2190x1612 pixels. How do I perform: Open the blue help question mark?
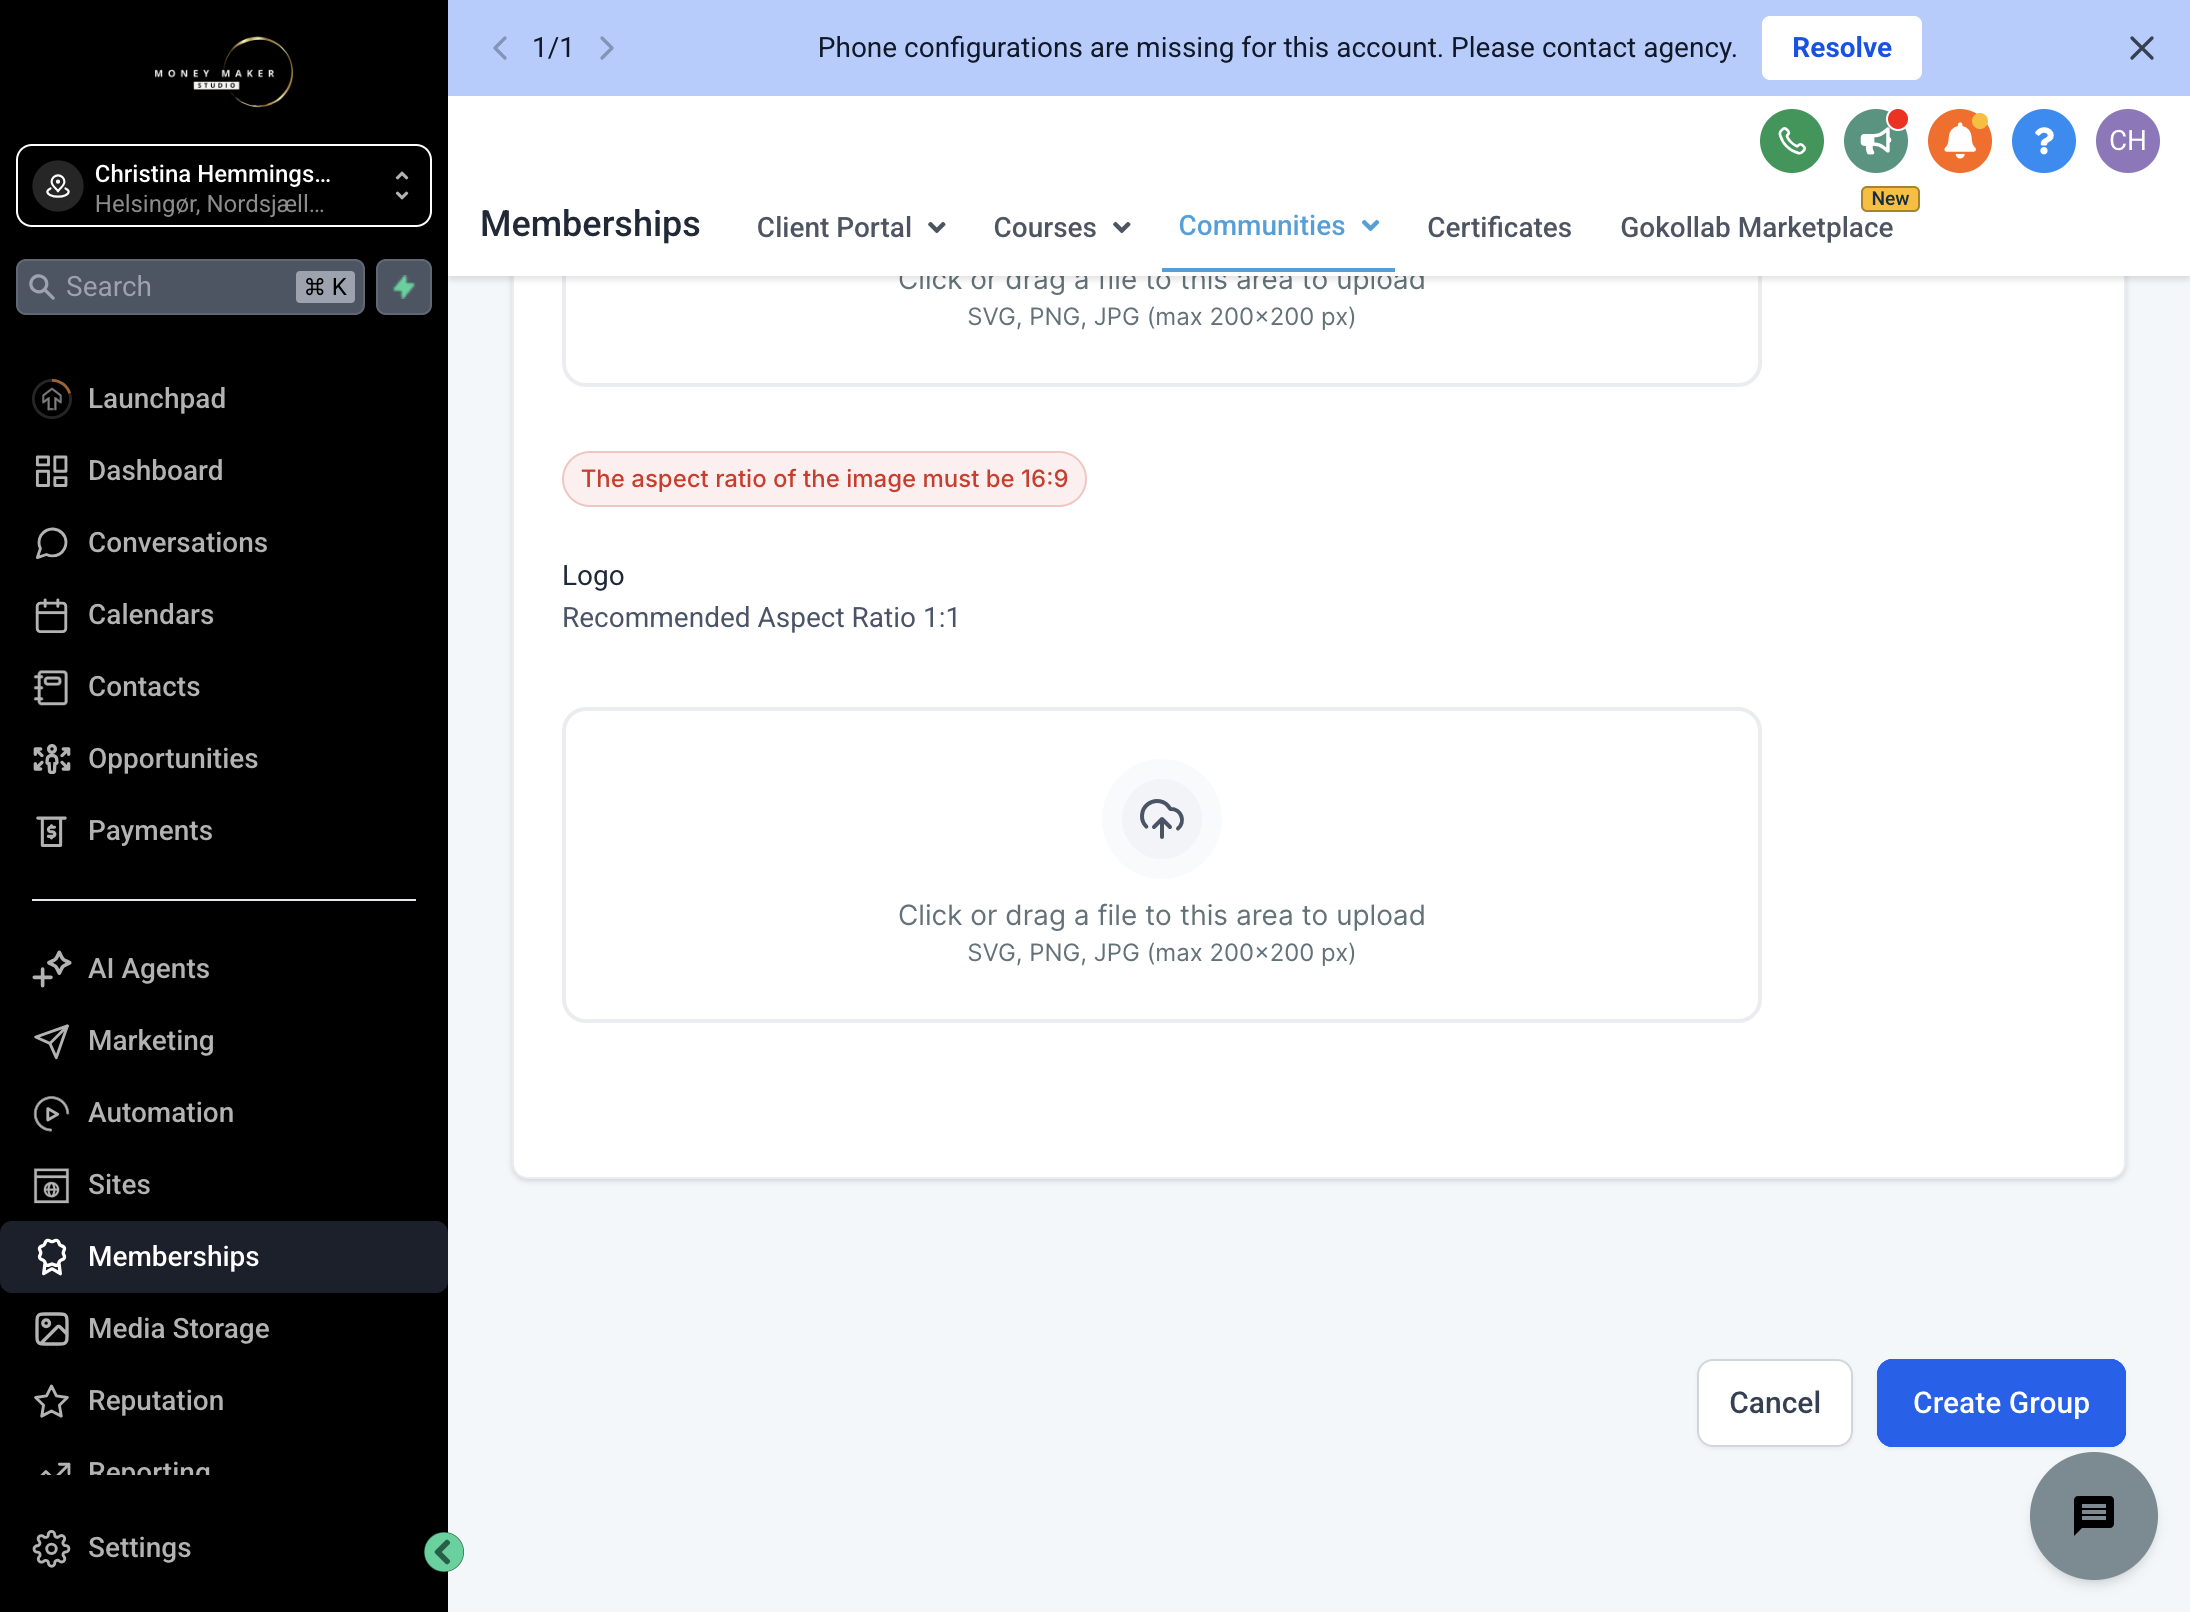(2043, 141)
